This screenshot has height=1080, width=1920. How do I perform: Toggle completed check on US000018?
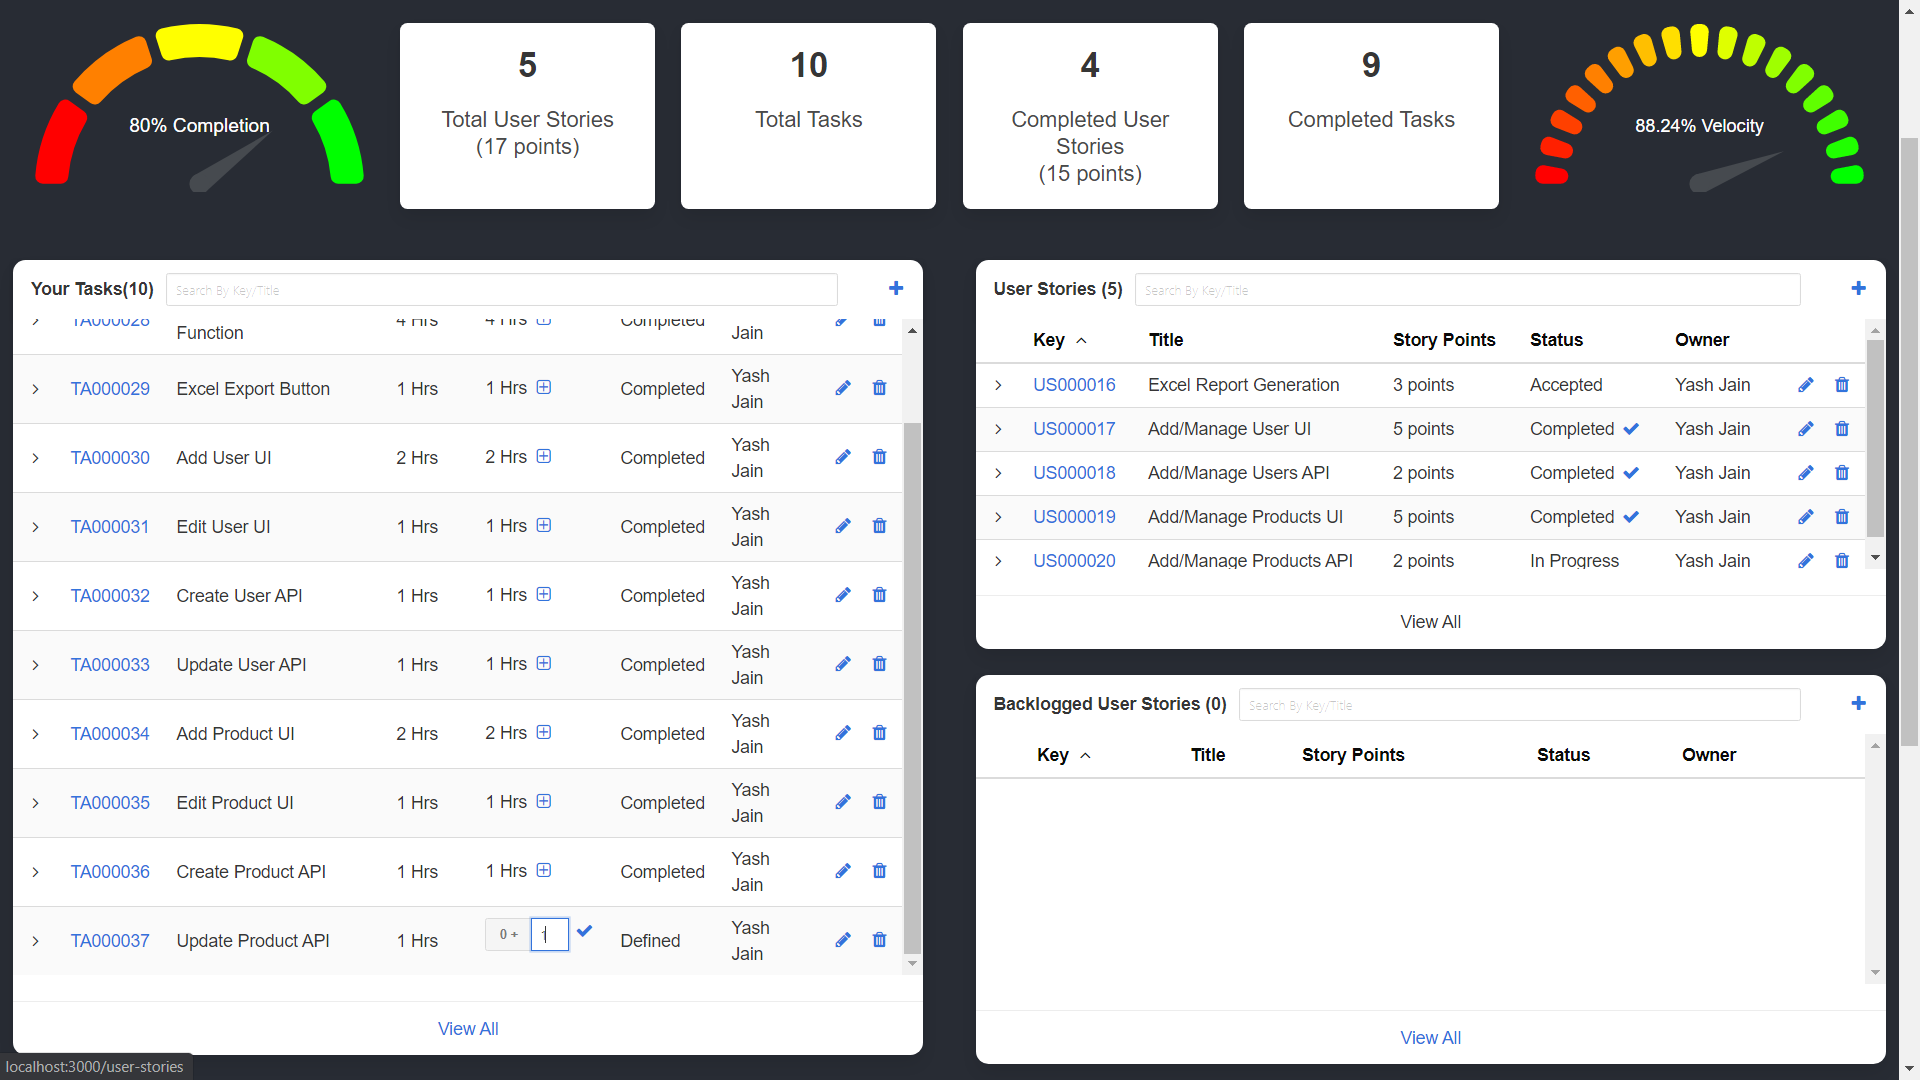click(x=1631, y=472)
